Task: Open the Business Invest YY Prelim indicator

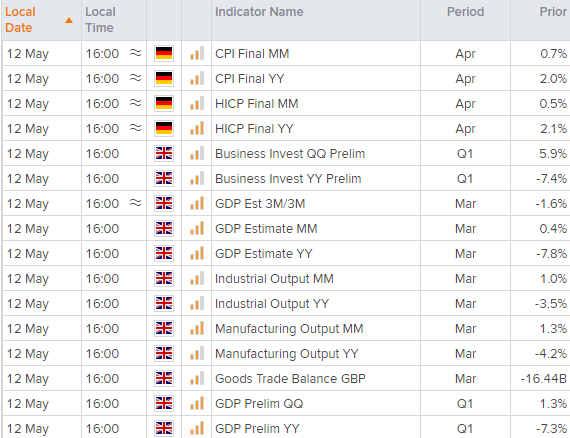Action: (x=288, y=178)
